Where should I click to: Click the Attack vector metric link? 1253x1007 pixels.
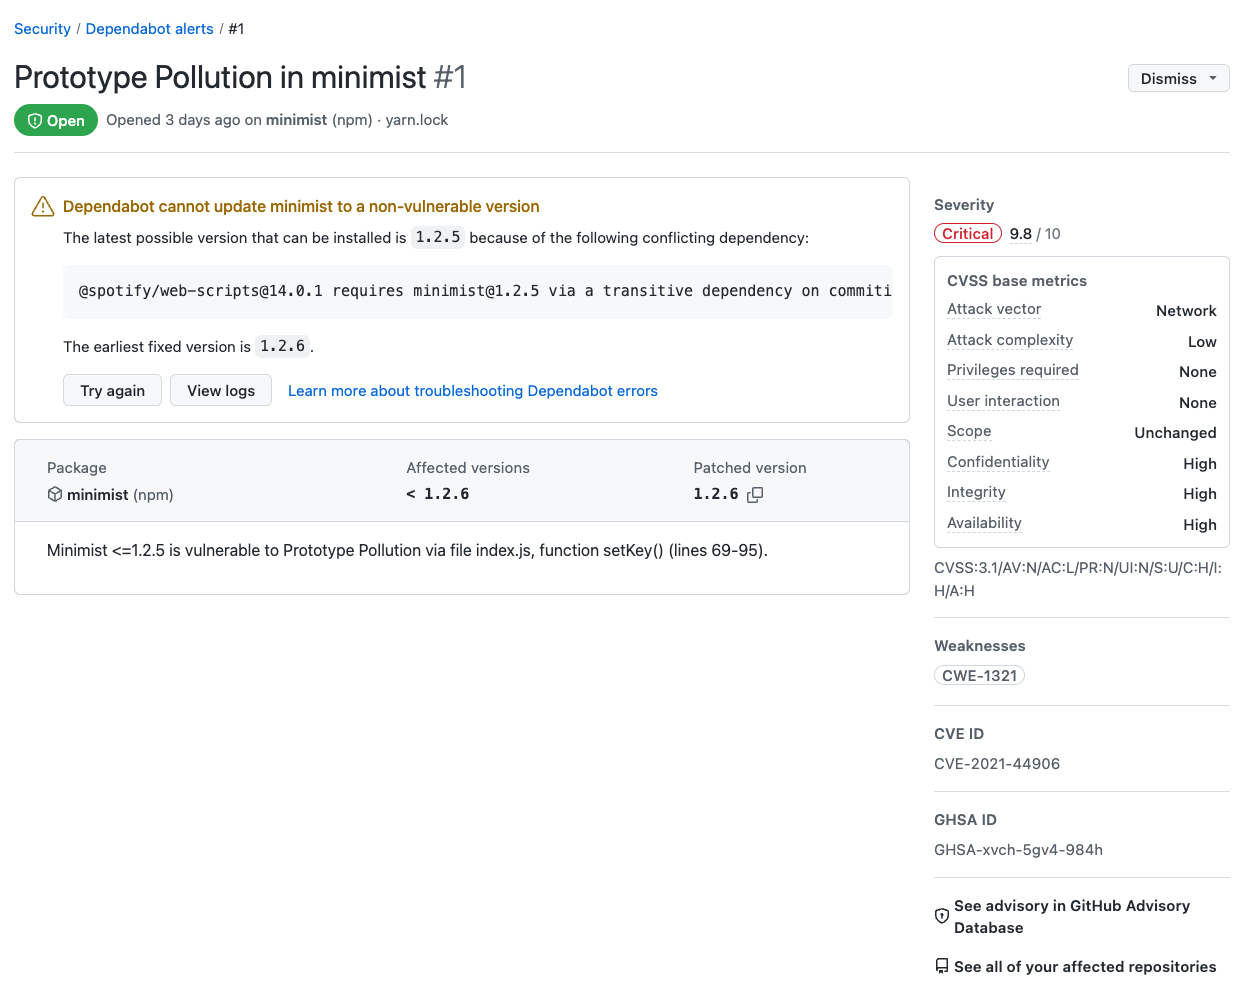(993, 310)
